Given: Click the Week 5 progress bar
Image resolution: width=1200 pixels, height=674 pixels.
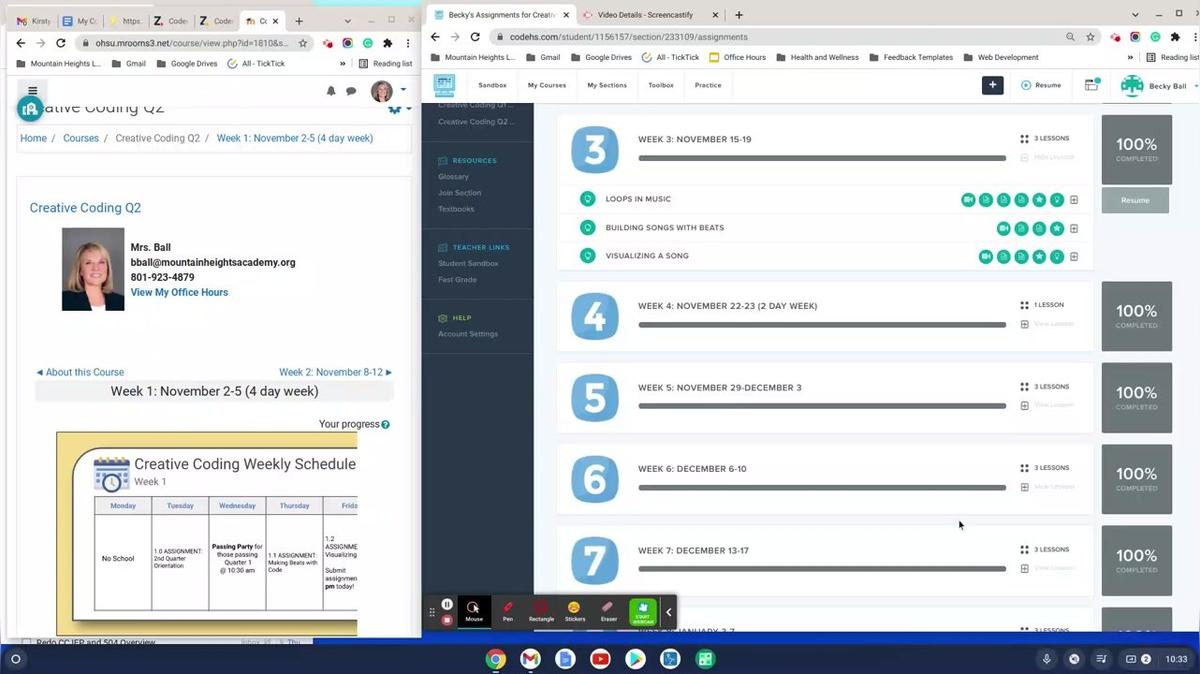Looking at the screenshot, I should 822,406.
